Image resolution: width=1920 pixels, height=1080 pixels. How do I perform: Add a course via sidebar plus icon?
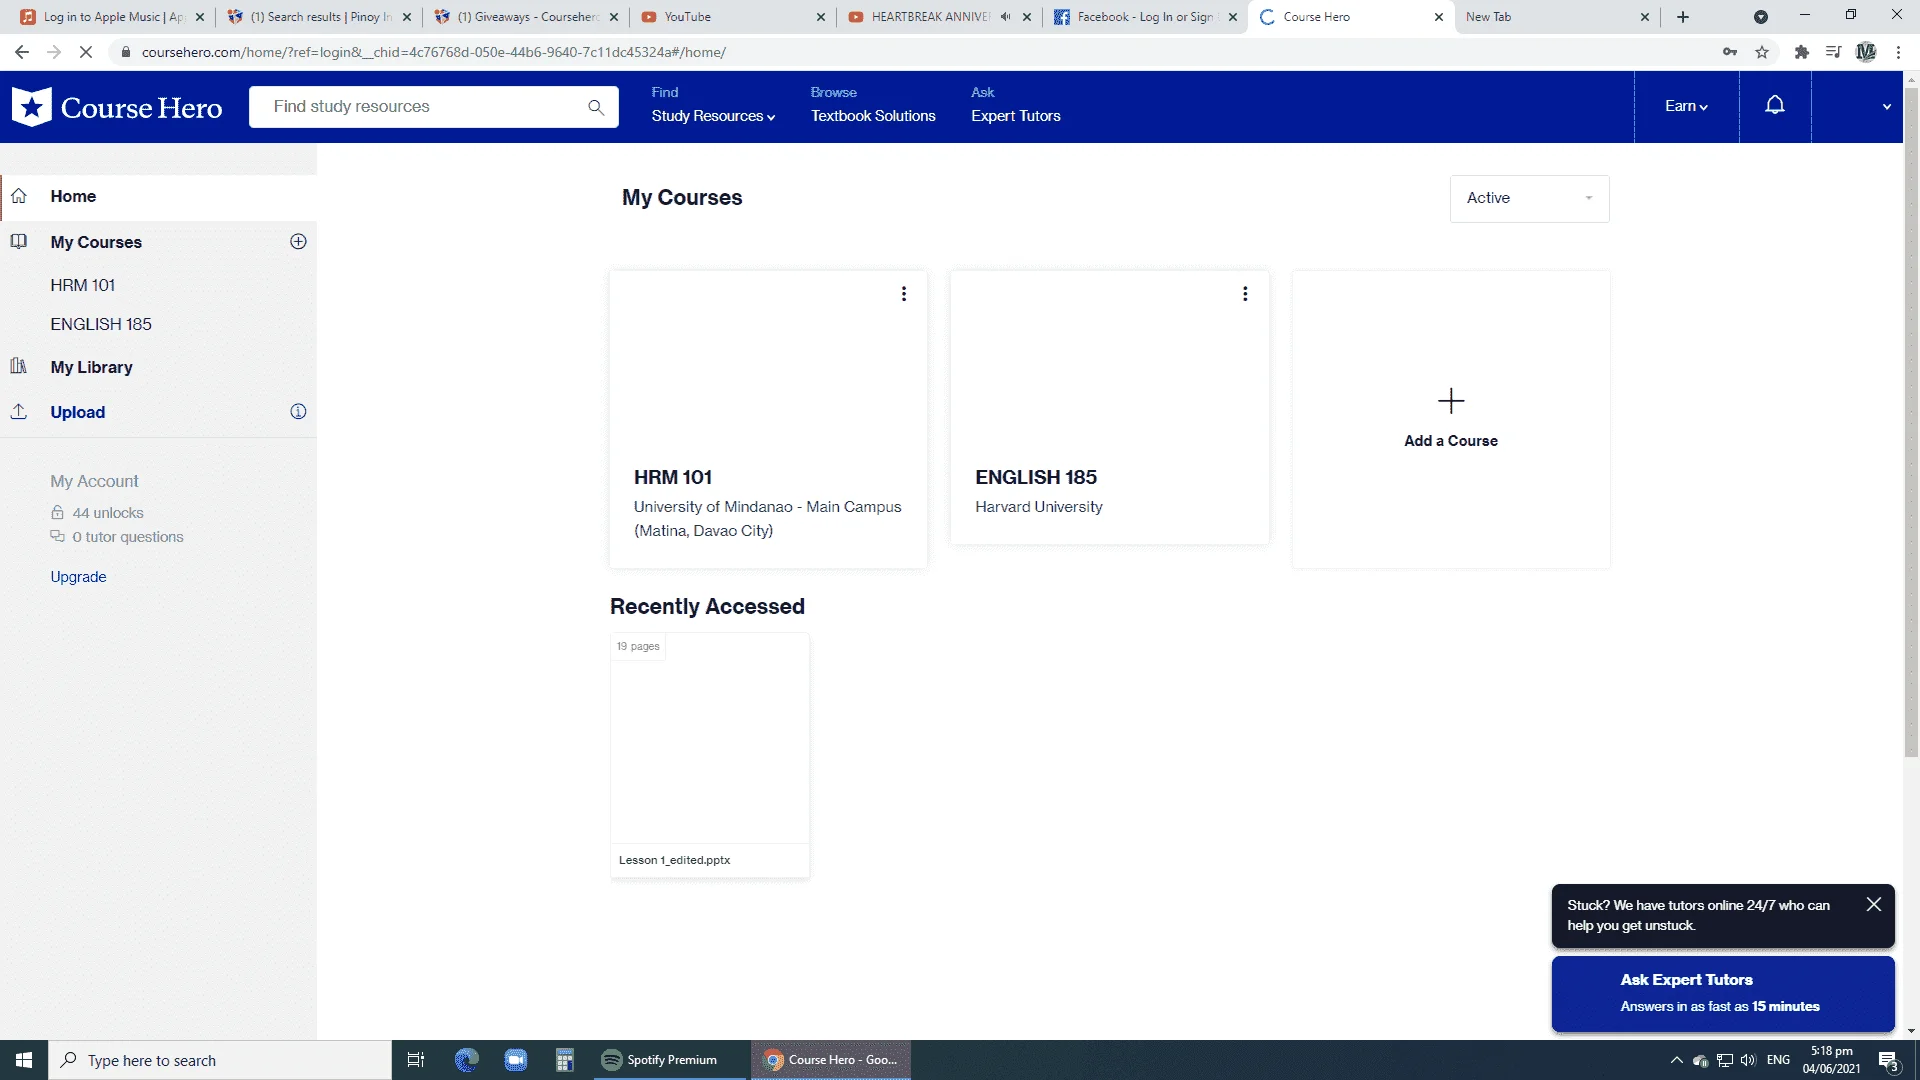(298, 241)
